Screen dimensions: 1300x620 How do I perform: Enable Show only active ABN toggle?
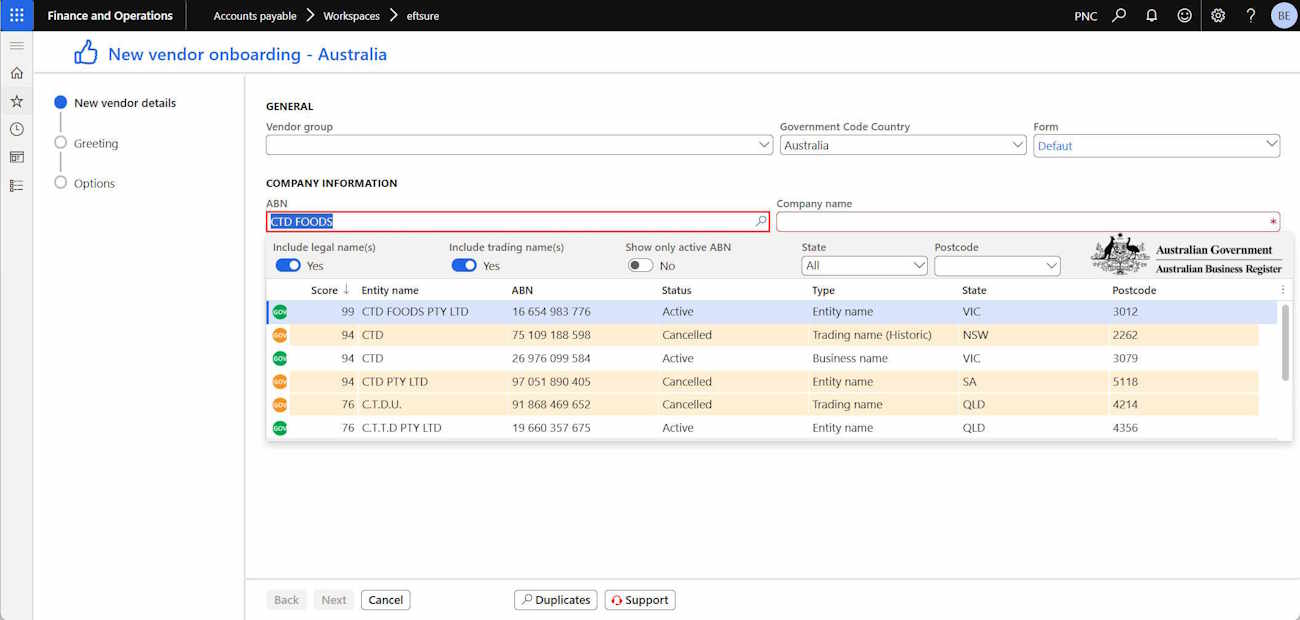(x=640, y=265)
